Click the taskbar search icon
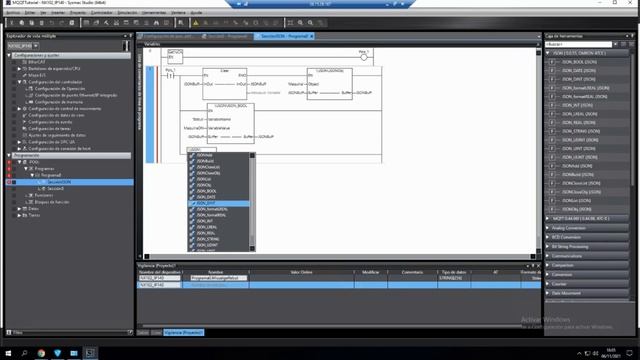The width and height of the screenshot is (640, 360). [24, 353]
